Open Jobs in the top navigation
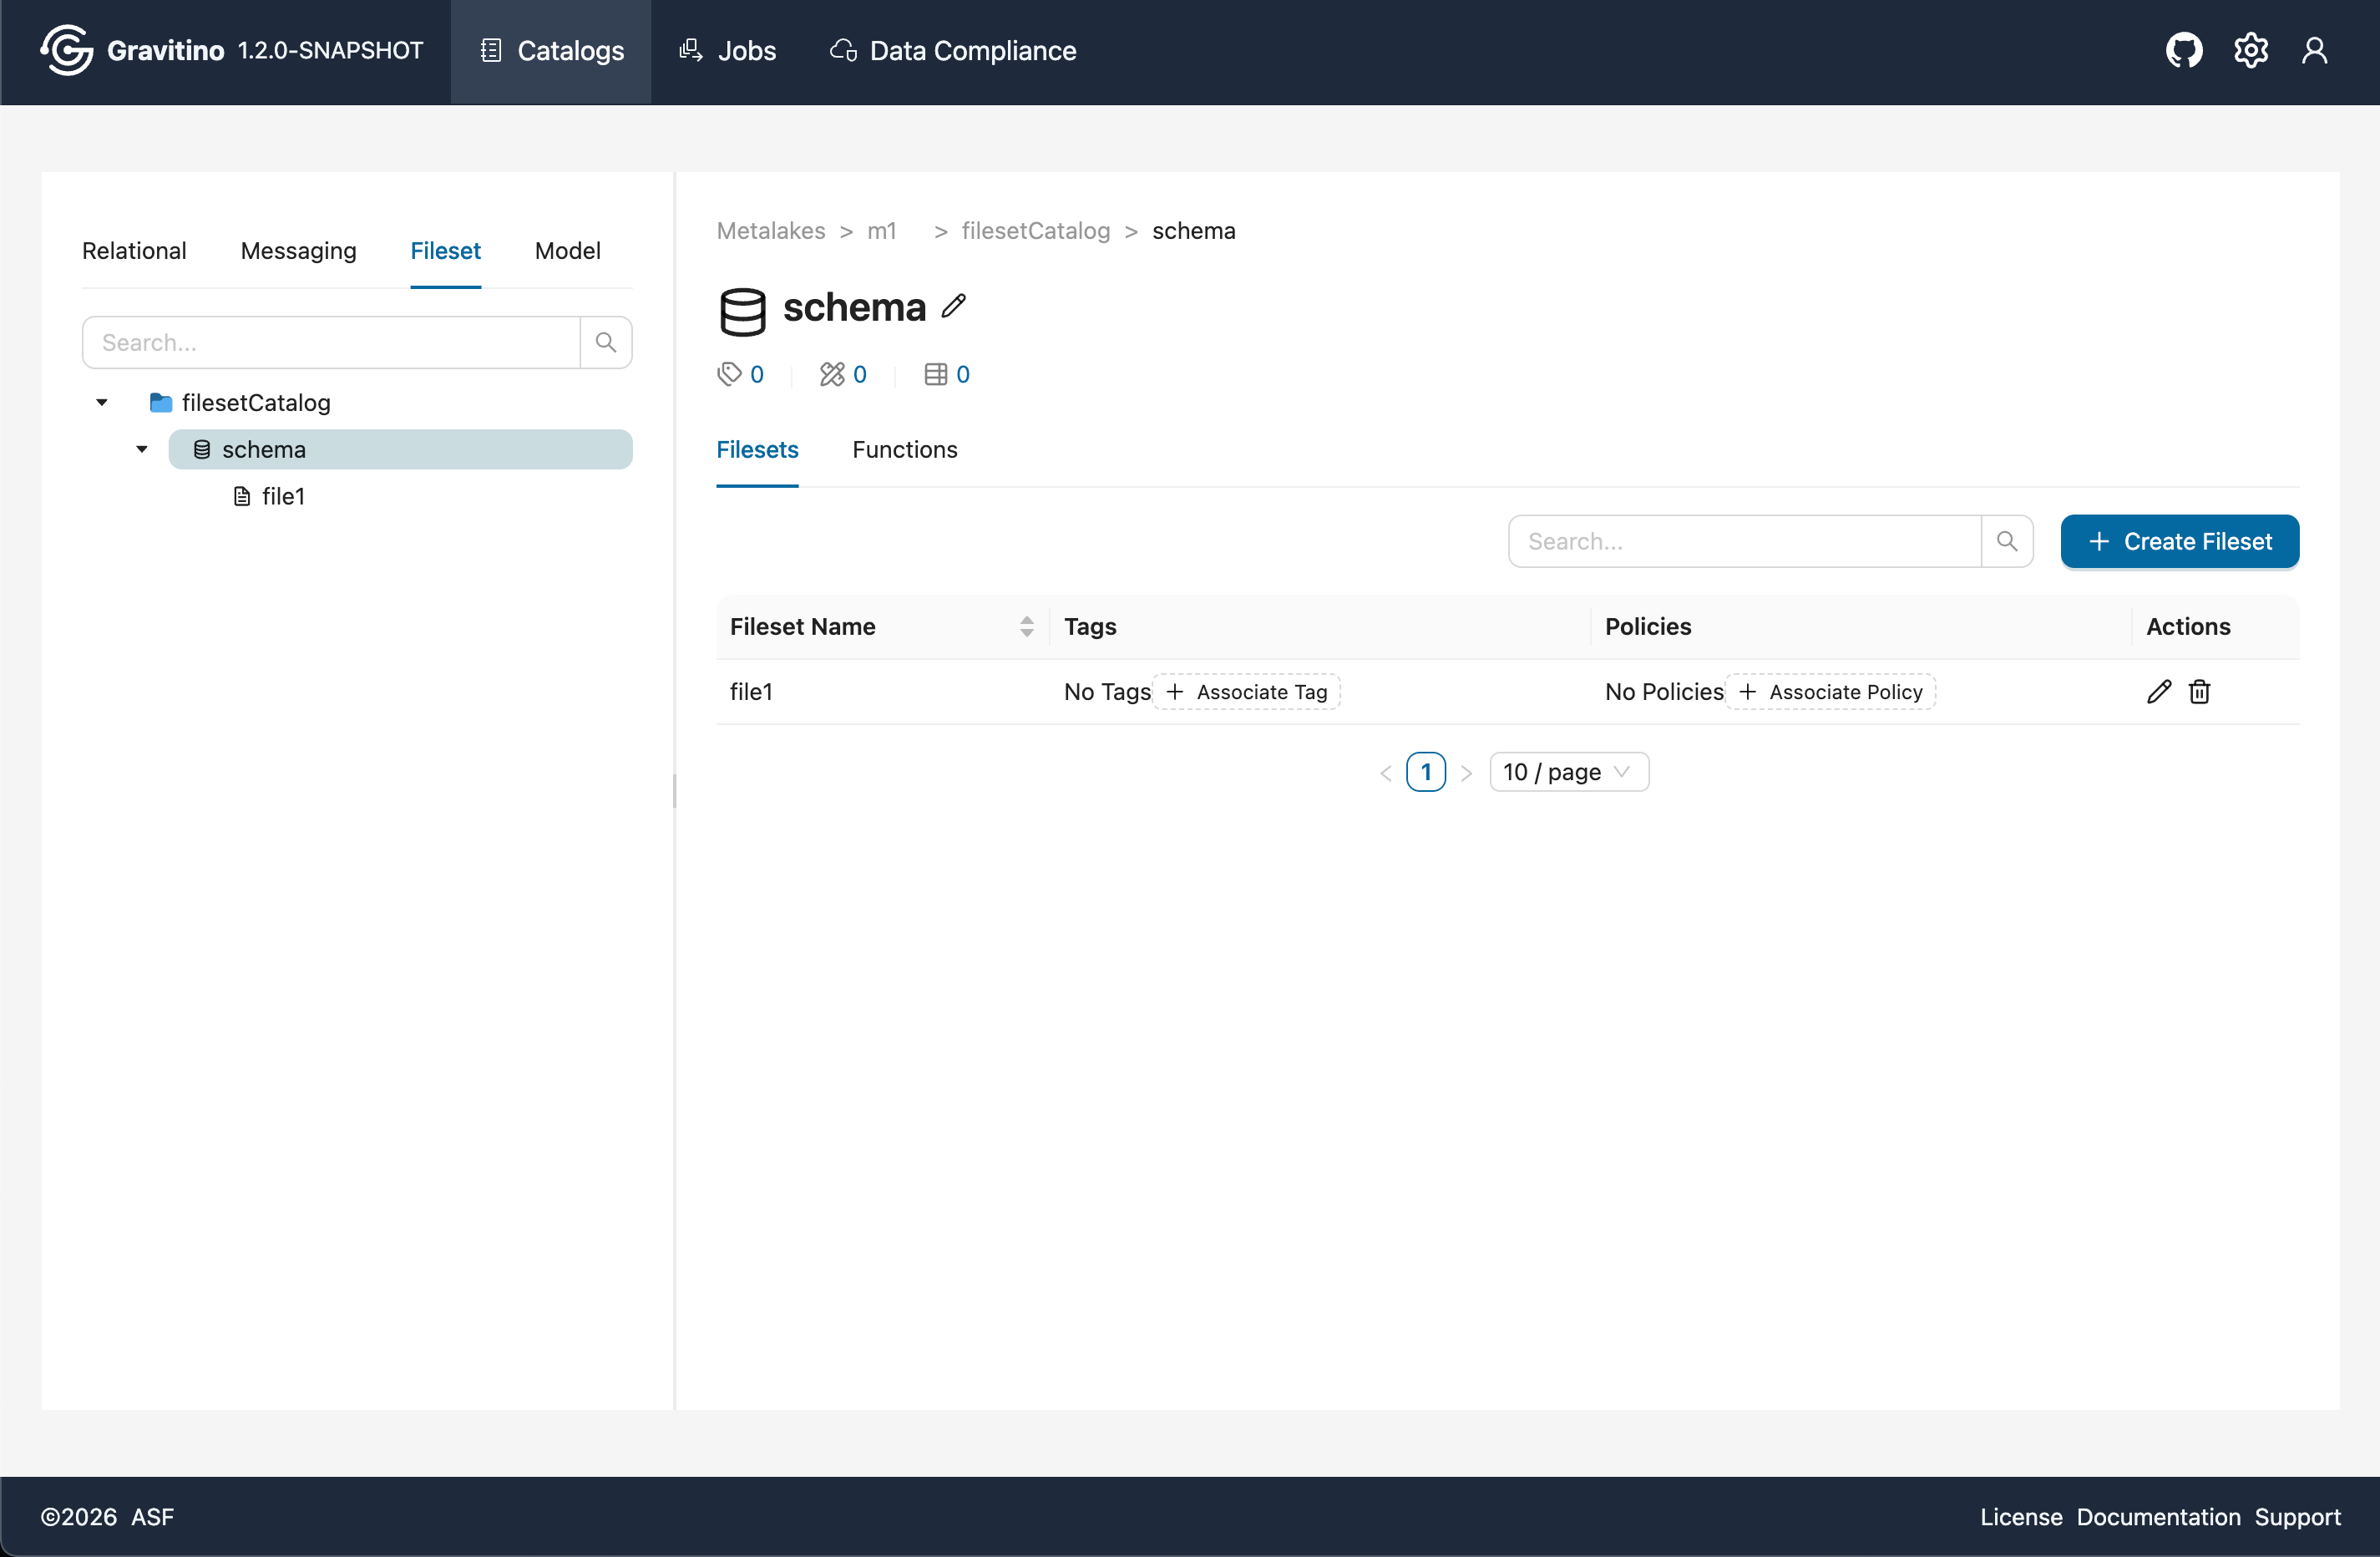Screen dimensions: 2380x1557 728,50
